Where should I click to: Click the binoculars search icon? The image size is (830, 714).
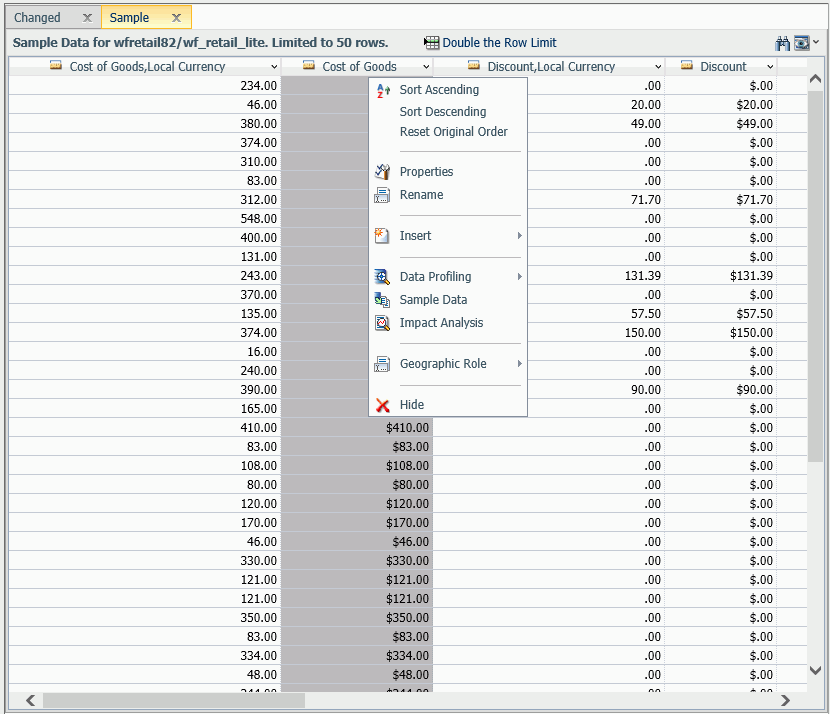click(x=782, y=43)
